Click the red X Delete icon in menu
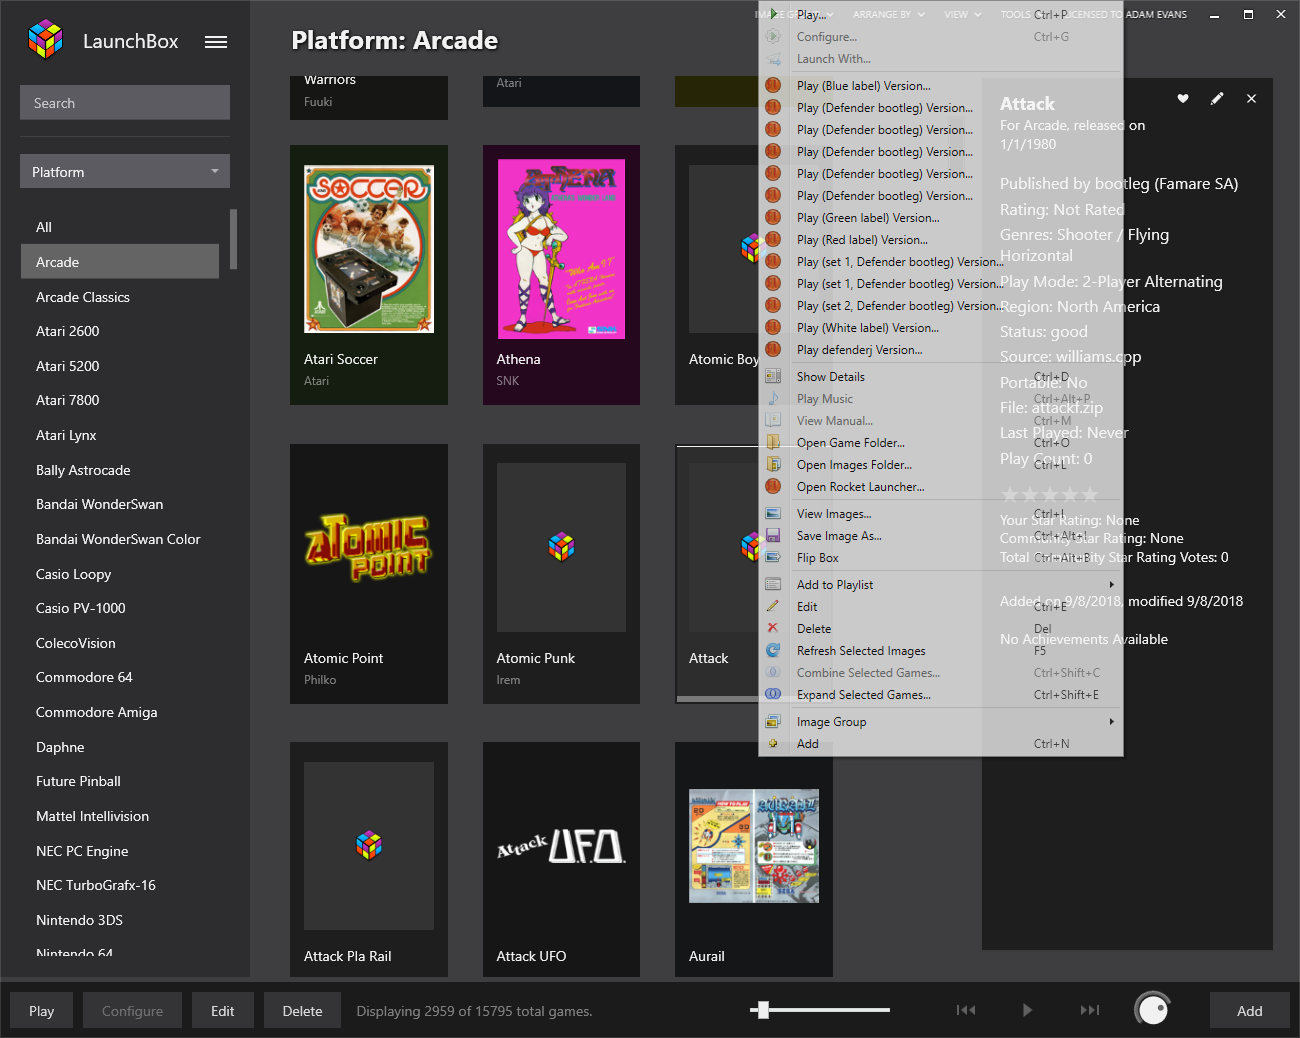 (773, 629)
